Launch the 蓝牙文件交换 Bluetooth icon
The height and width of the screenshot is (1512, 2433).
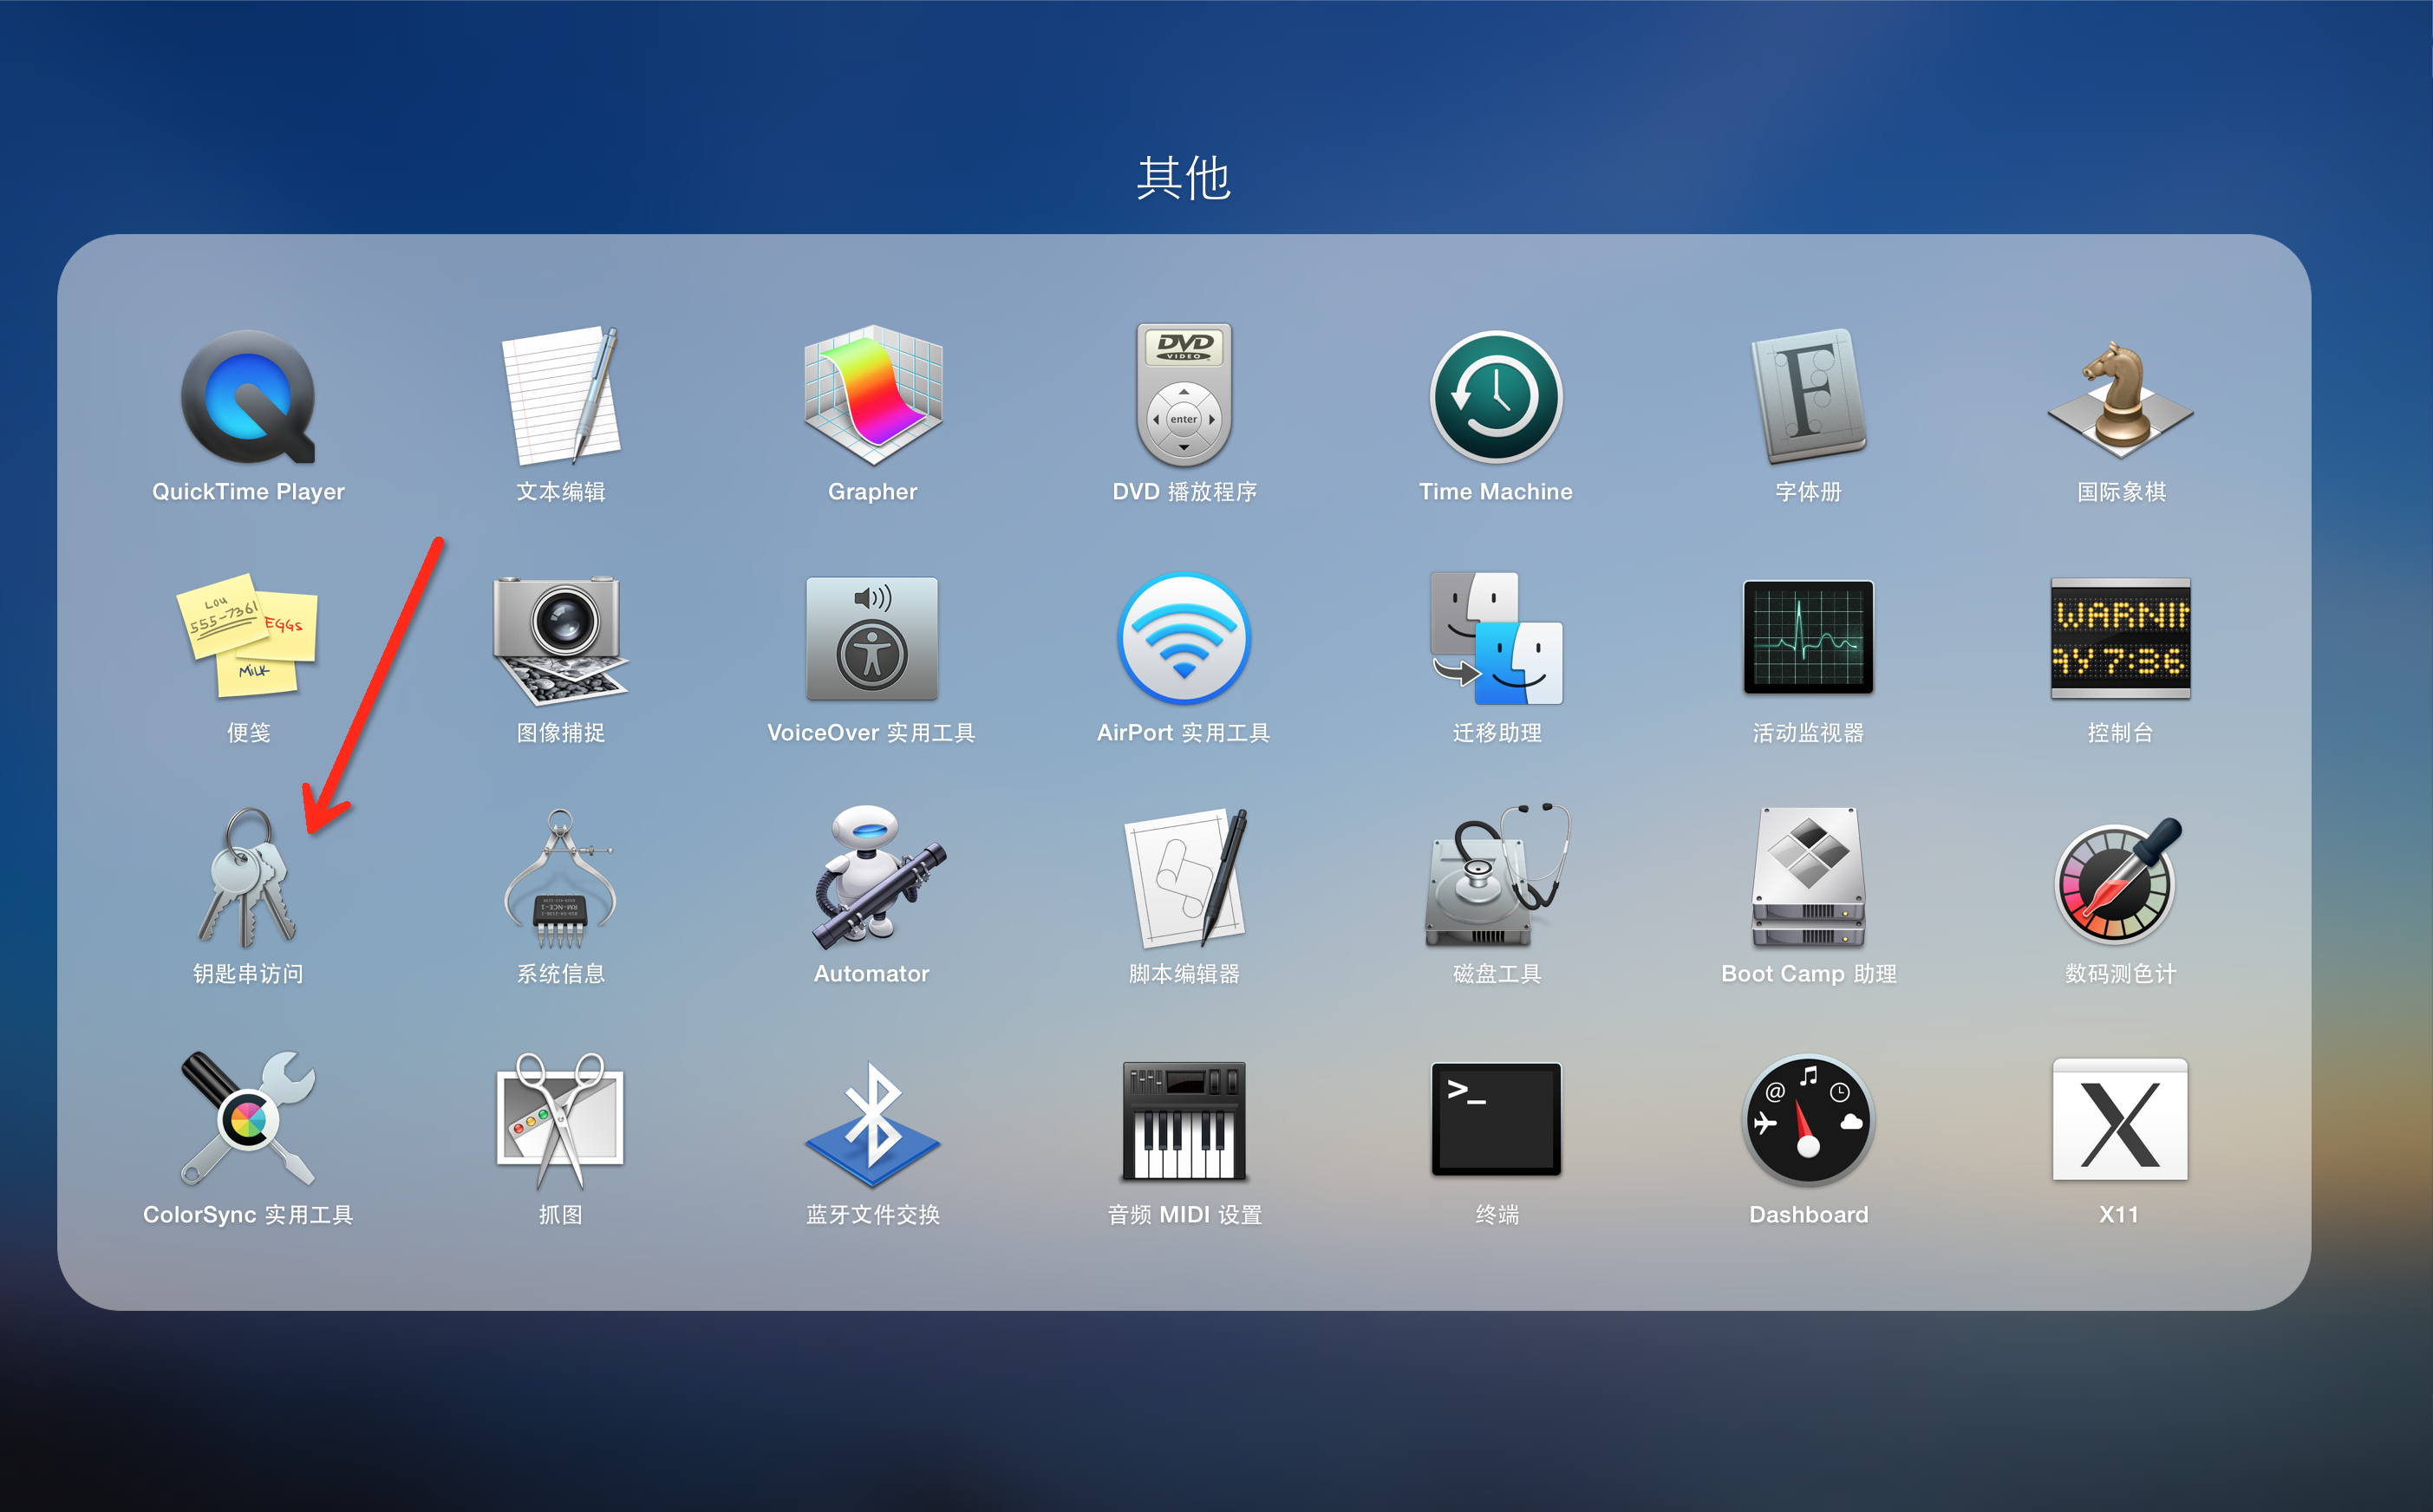(x=873, y=1124)
